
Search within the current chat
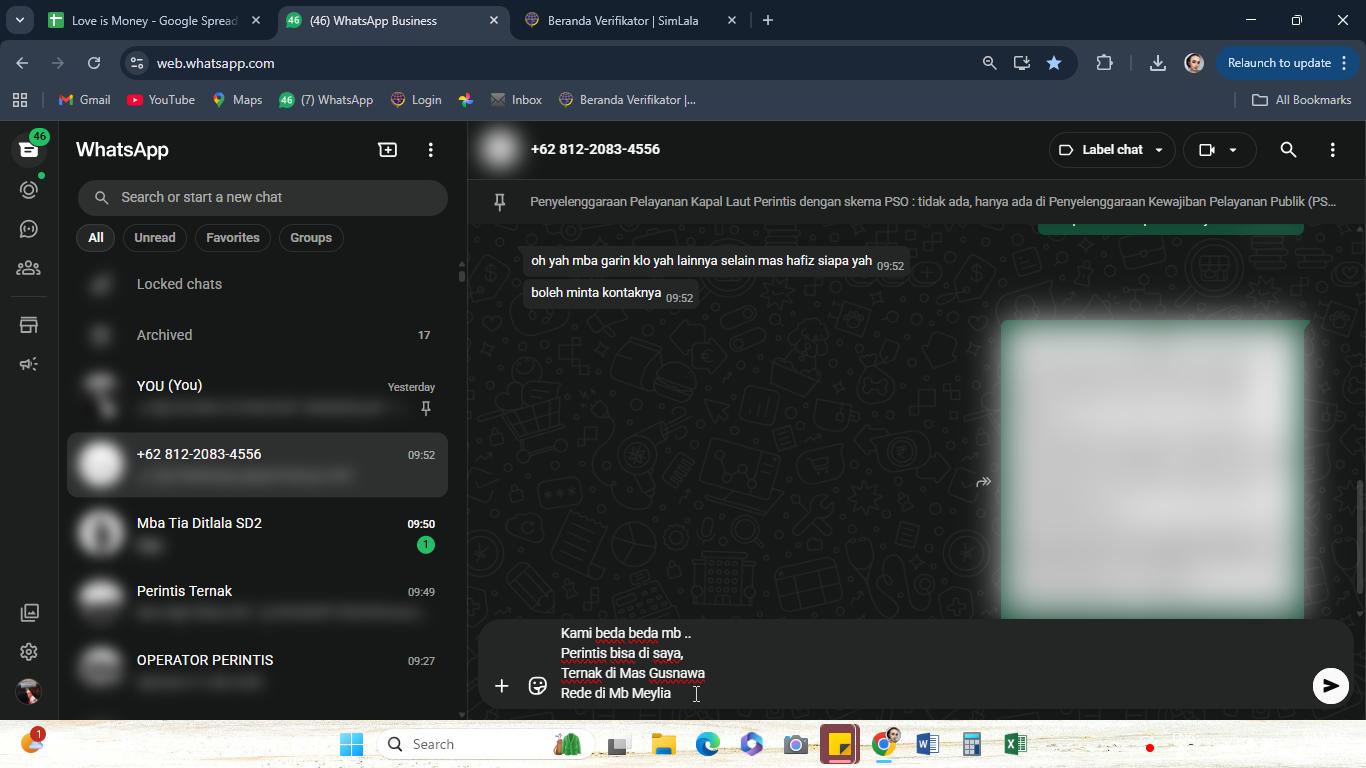(1288, 149)
